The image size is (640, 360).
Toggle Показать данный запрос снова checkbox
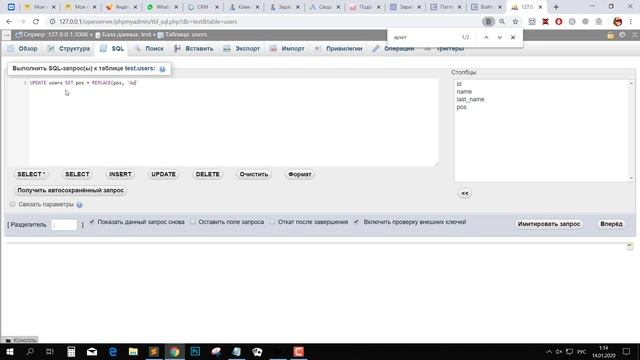point(92,222)
